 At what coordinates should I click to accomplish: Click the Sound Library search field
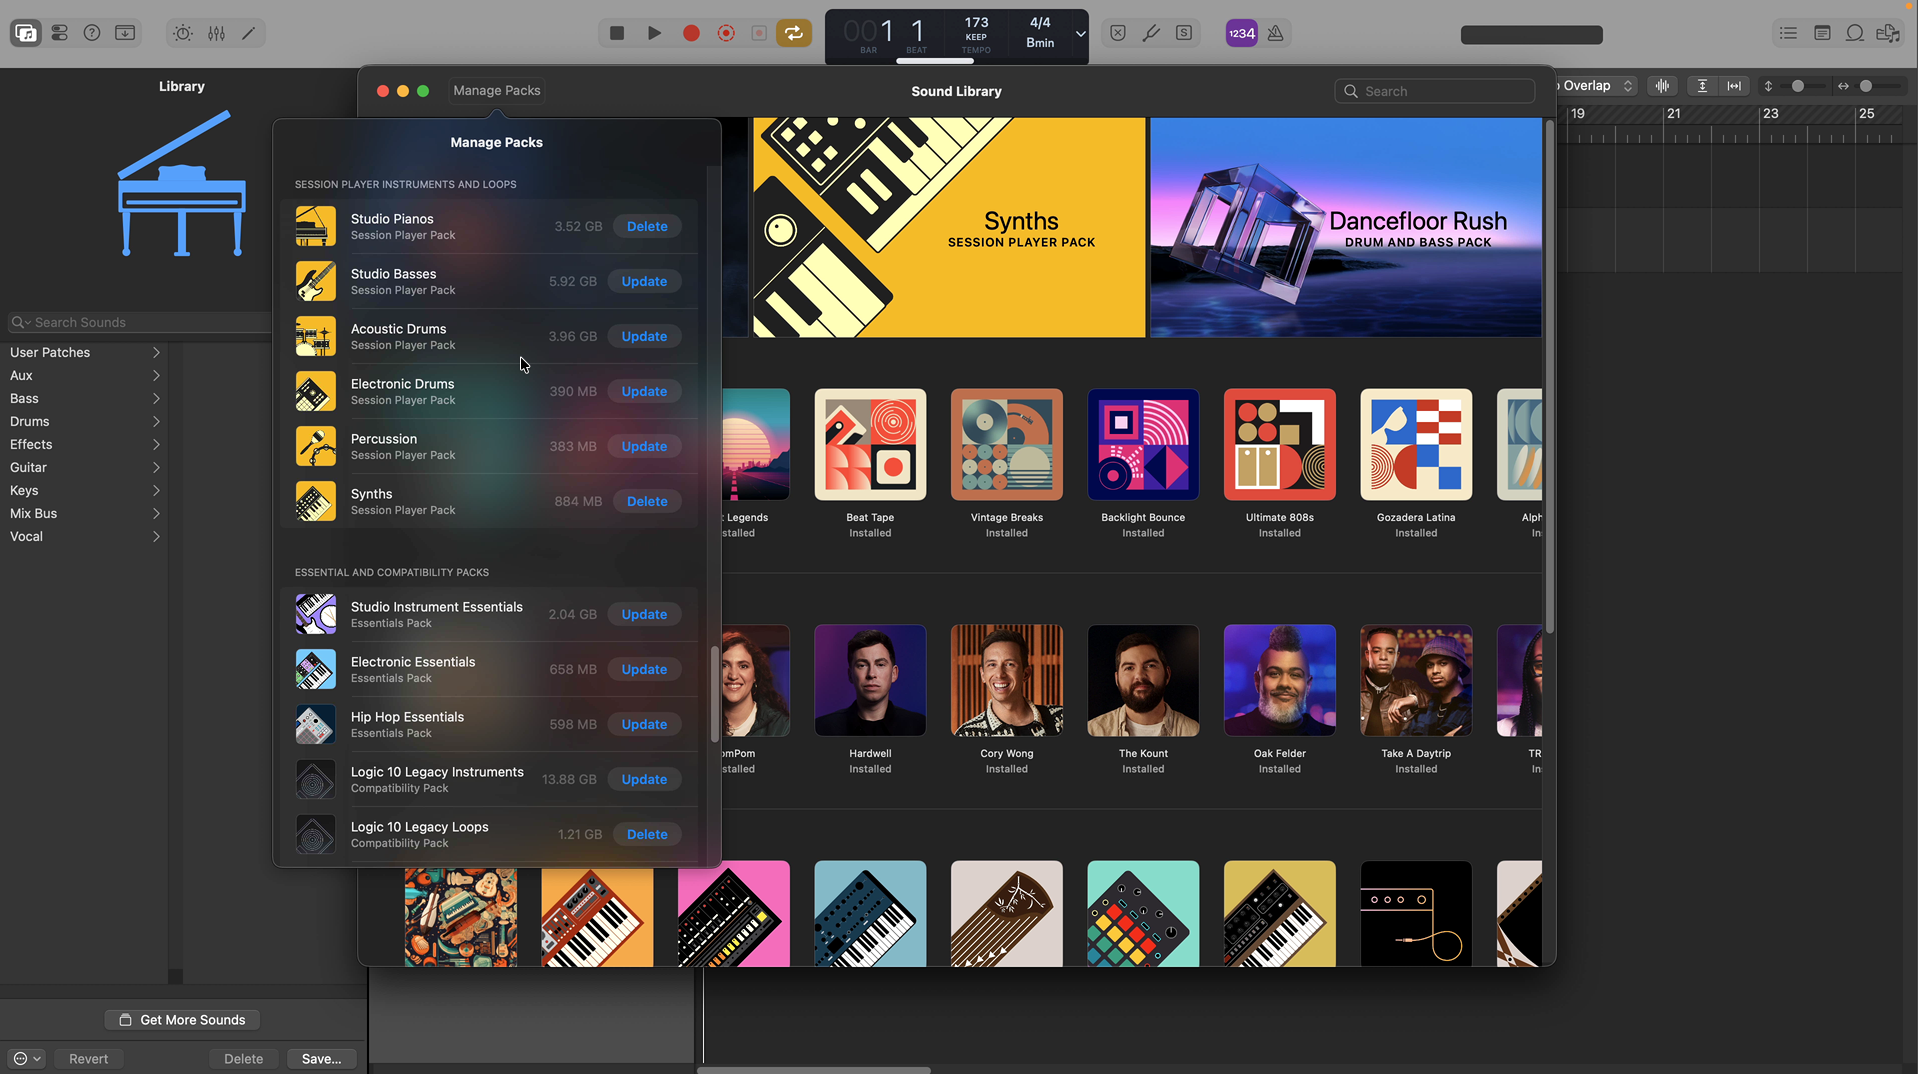1435,91
